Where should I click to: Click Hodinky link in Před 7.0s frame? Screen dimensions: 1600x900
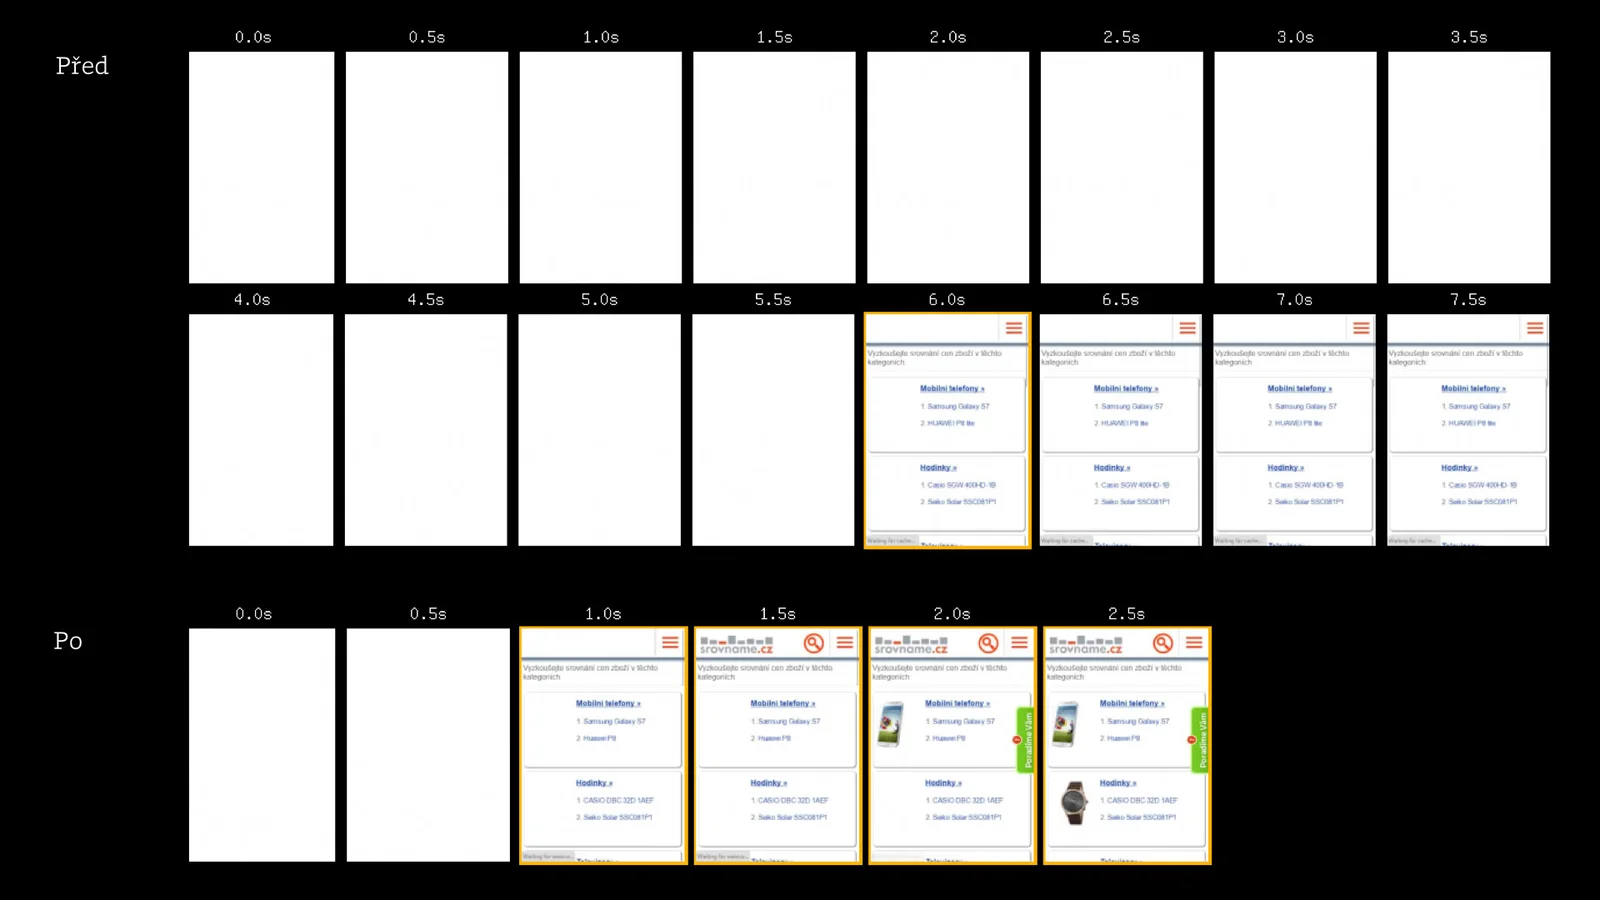point(1285,468)
